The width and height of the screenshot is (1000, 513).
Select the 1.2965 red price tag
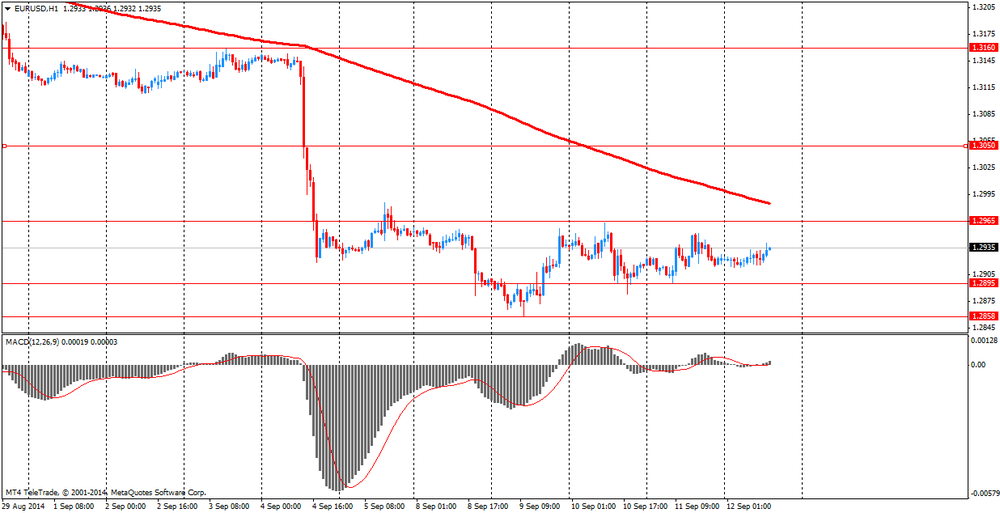coord(982,221)
